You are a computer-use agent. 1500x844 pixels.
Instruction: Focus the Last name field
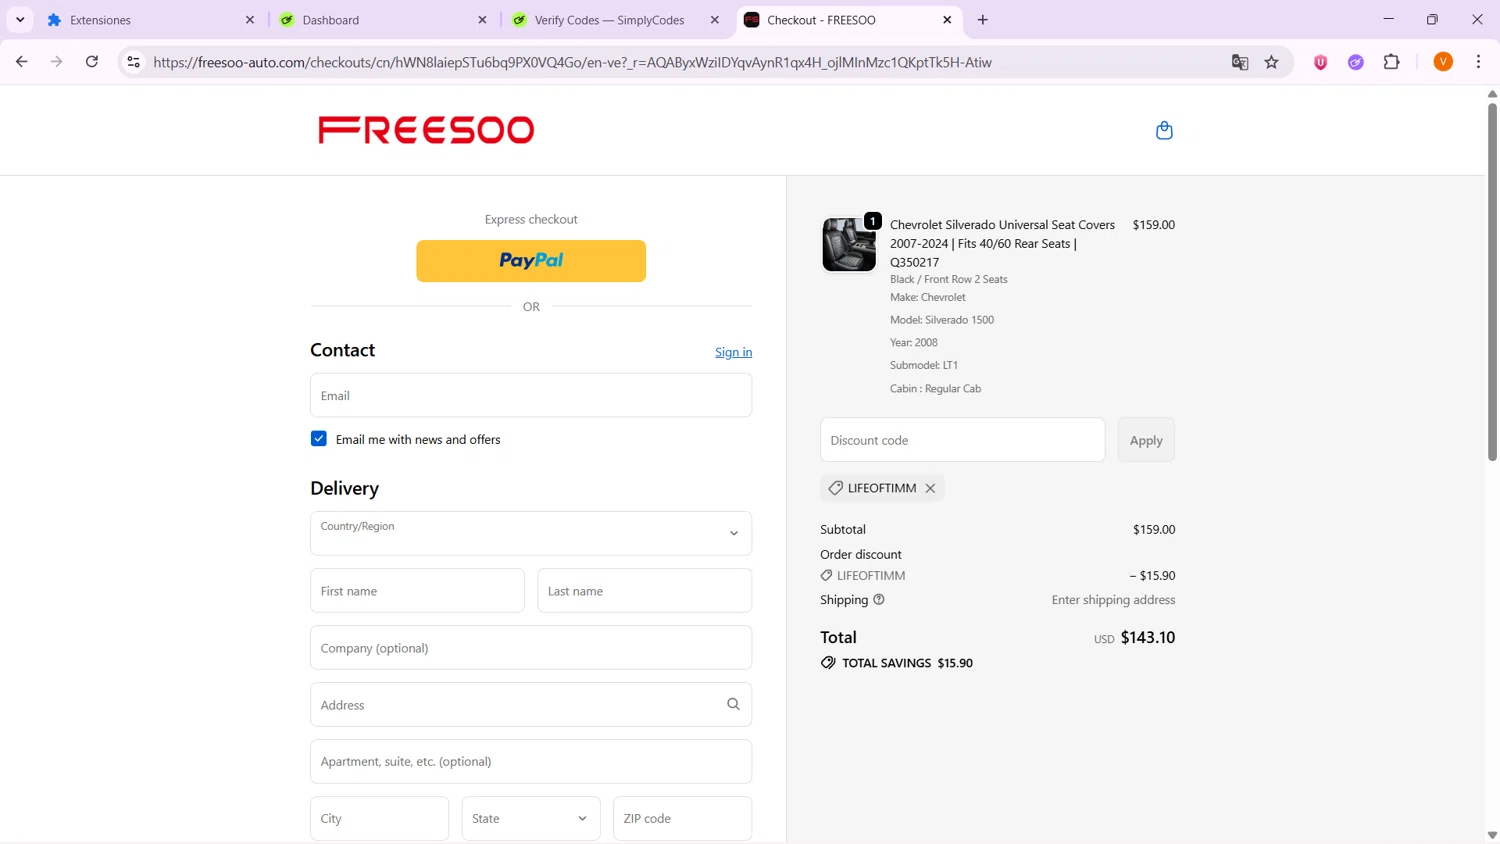644,590
